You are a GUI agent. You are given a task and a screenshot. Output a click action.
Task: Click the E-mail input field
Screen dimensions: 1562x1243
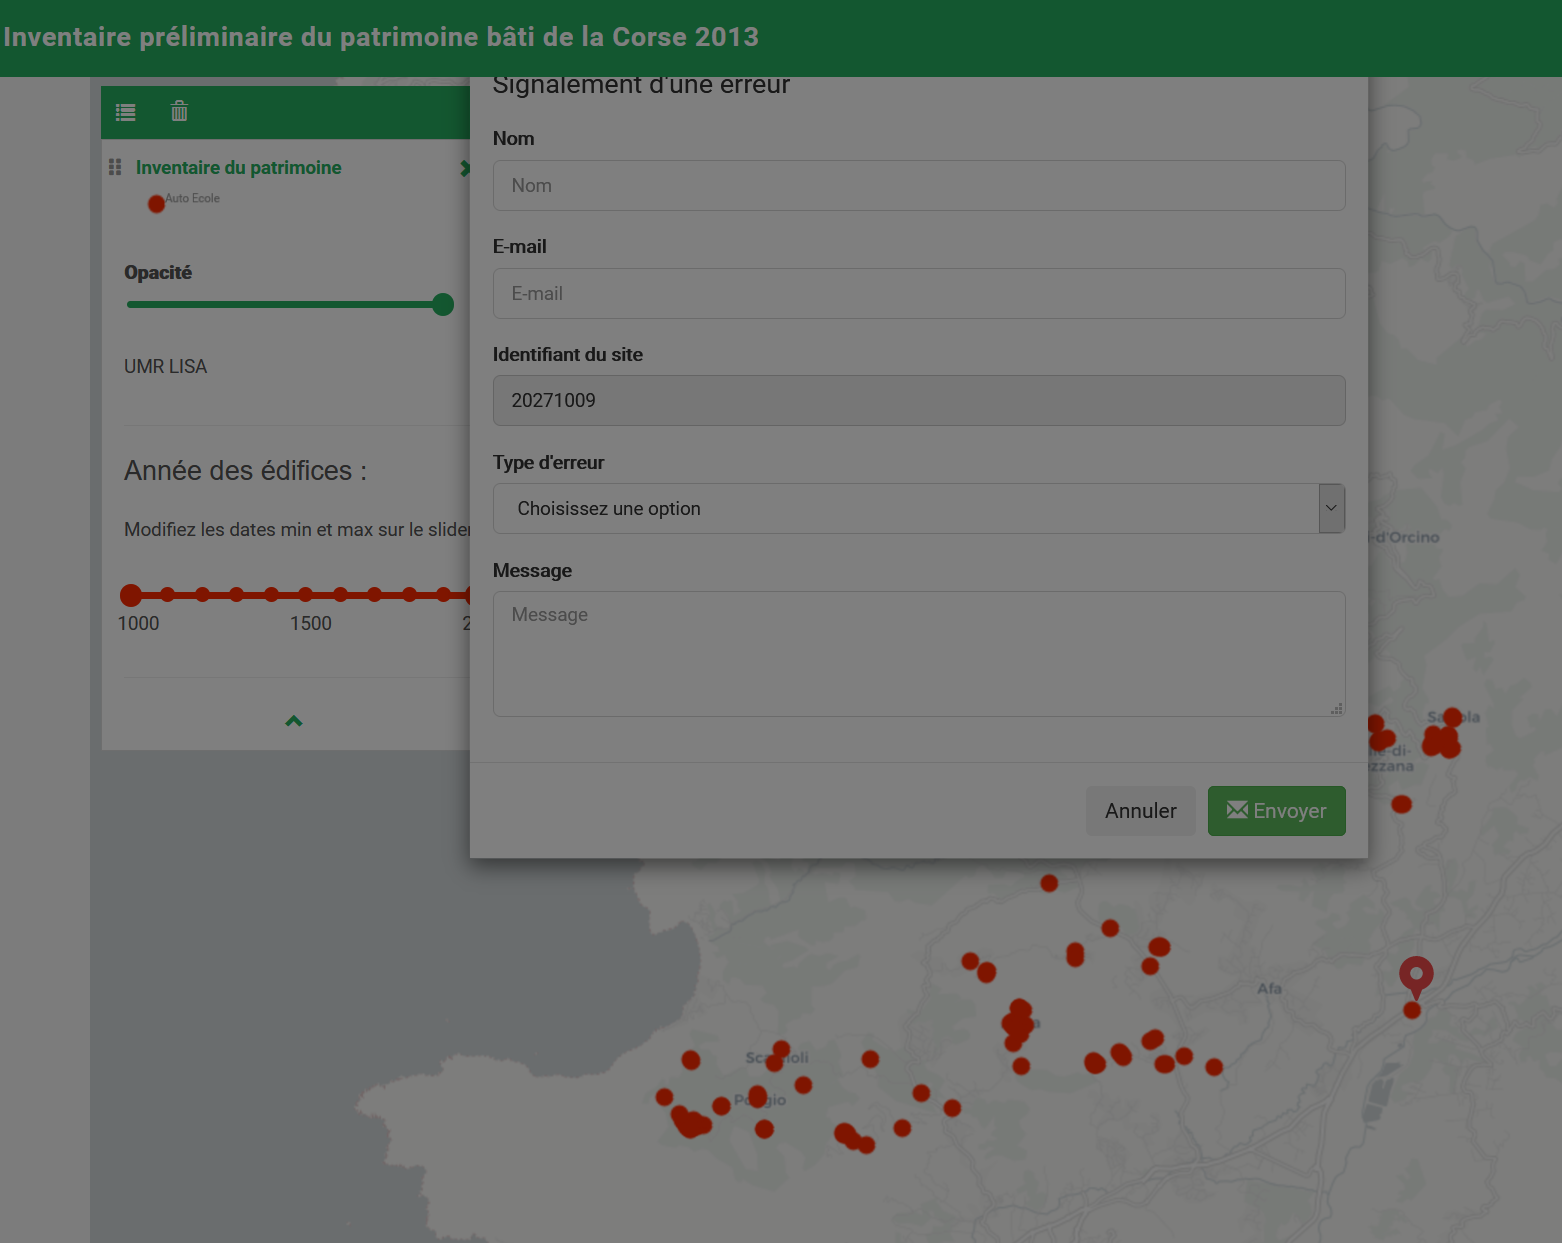coord(918,293)
